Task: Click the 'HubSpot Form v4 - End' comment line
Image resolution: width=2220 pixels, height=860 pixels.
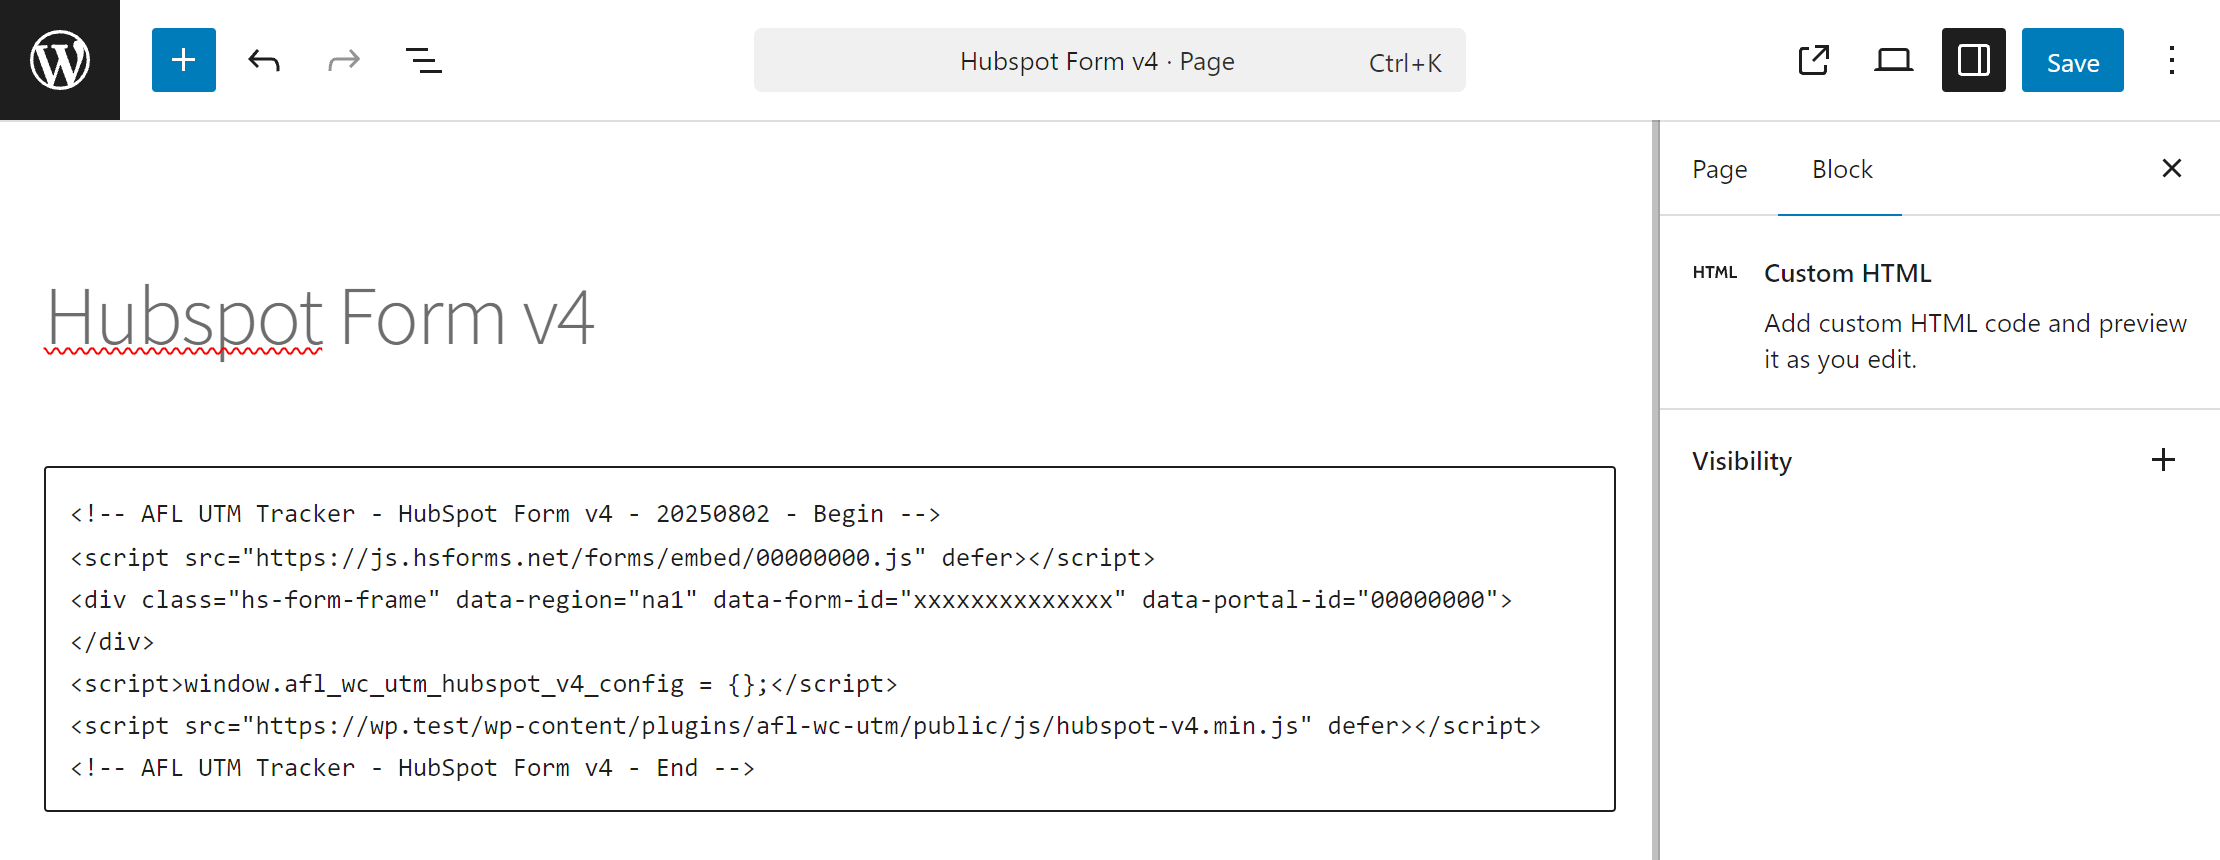Action: pyautogui.click(x=412, y=768)
